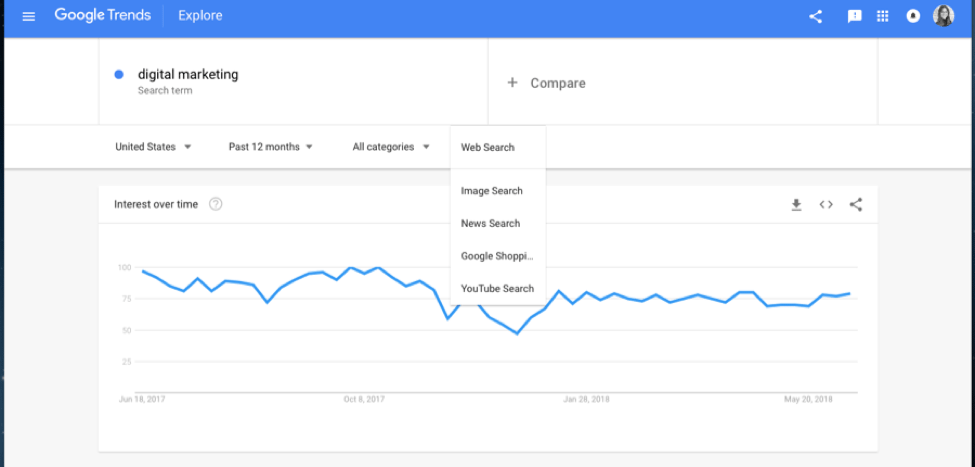
Task: Choose YouTube Search option
Action: click(x=497, y=289)
